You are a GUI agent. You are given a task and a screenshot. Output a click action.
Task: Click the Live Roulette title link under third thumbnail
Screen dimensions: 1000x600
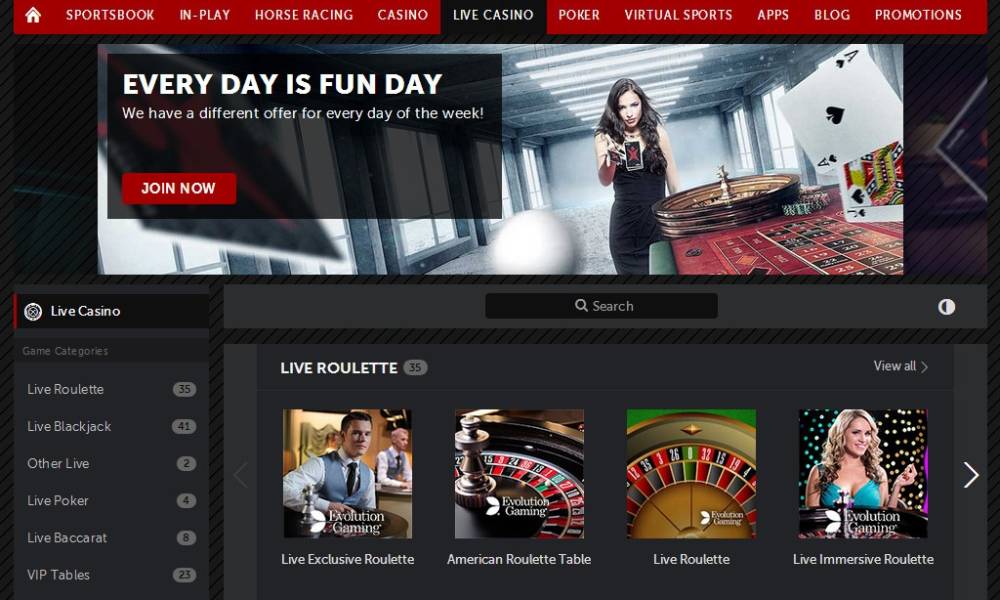691,559
